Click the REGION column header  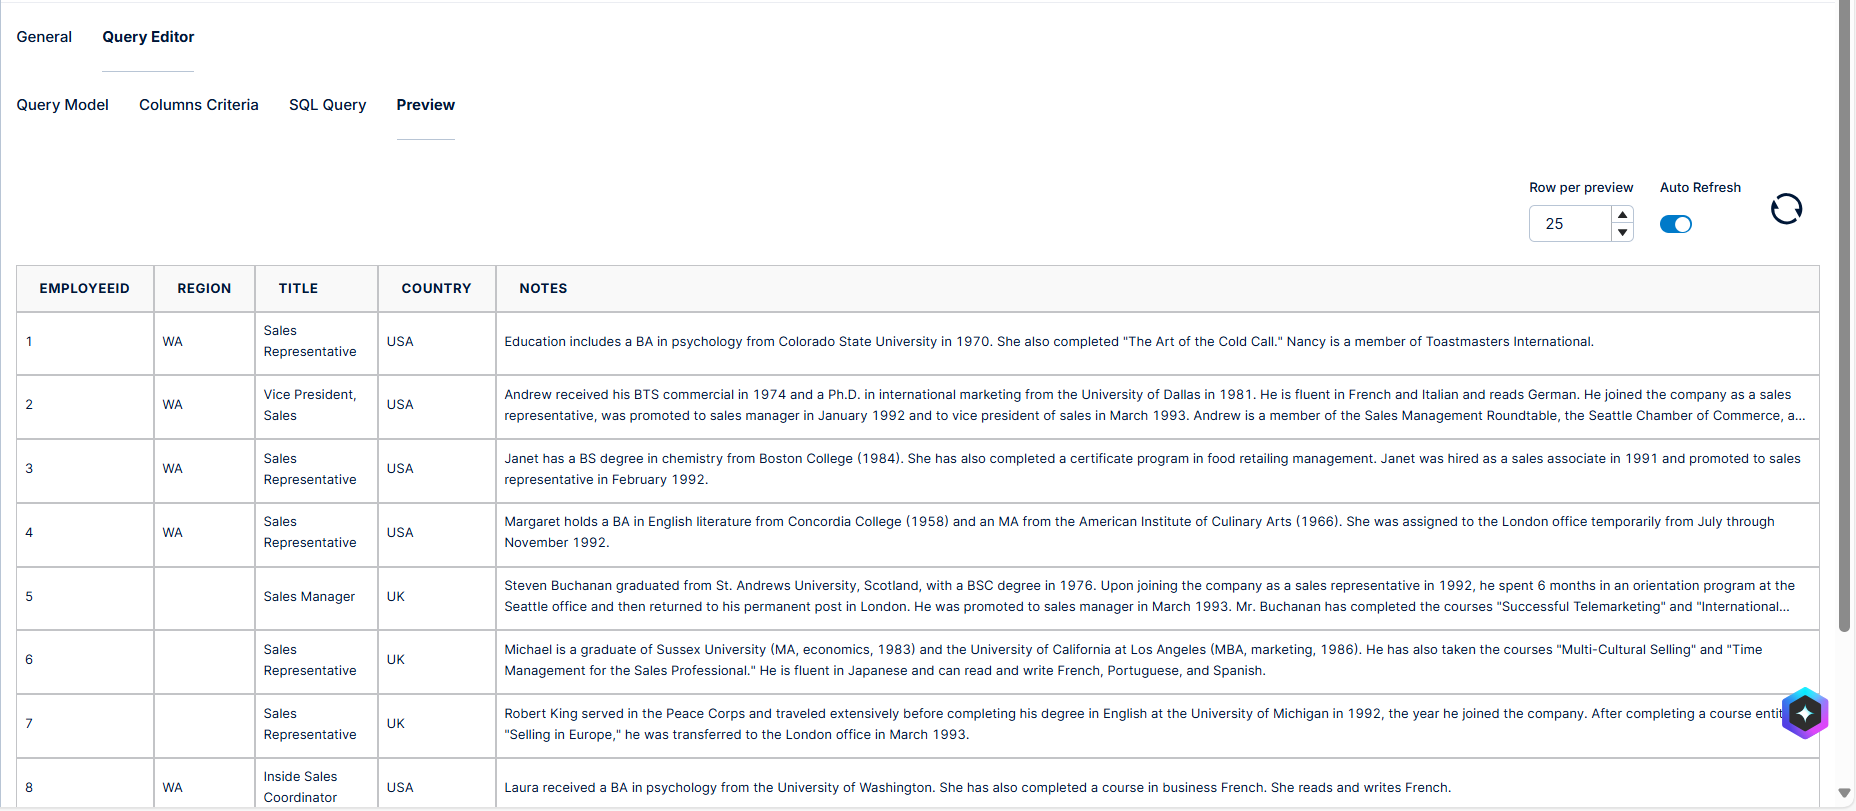click(x=204, y=288)
